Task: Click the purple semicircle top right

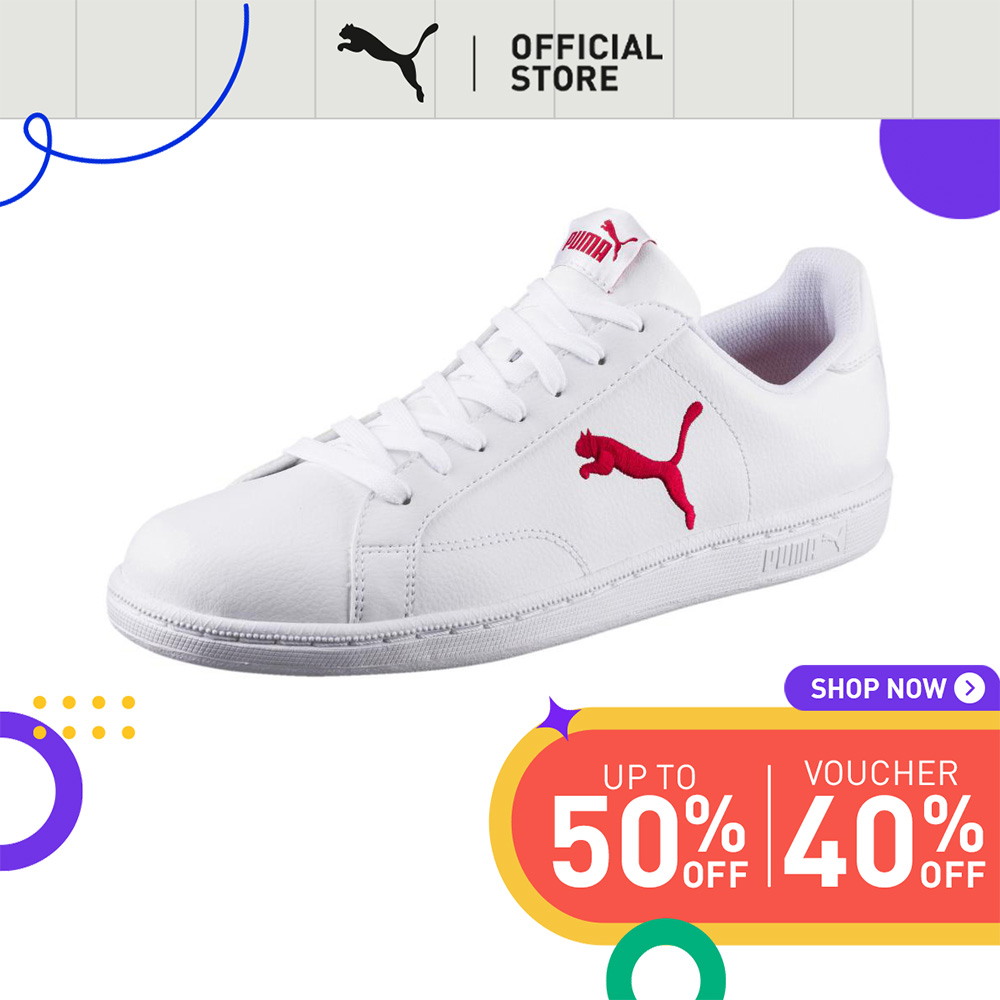Action: tap(939, 168)
